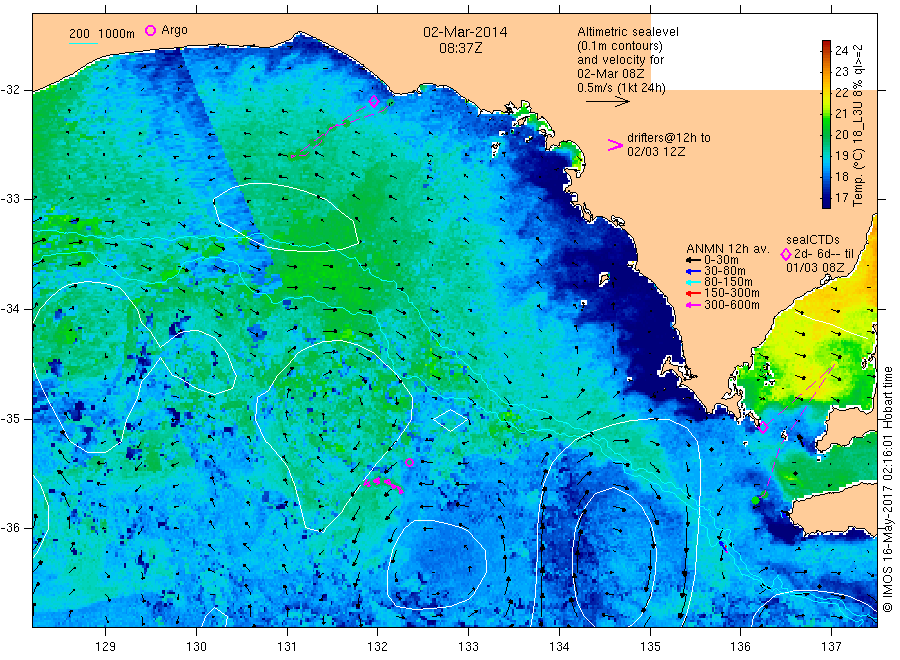Screen dimensions: 900x660
Task: Click the color bar tick label 24
Action: click(841, 51)
